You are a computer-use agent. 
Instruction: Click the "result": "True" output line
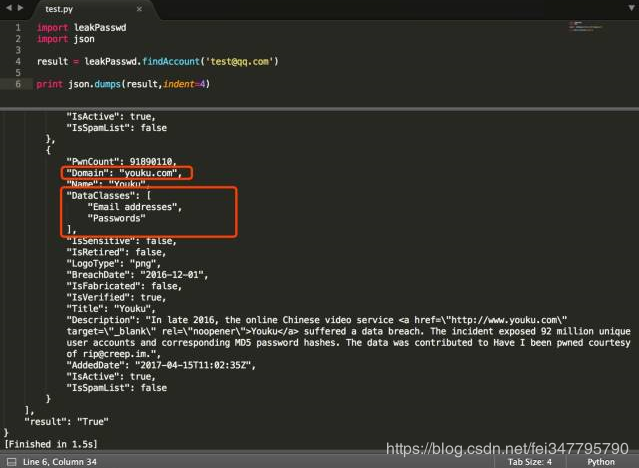click(66, 422)
